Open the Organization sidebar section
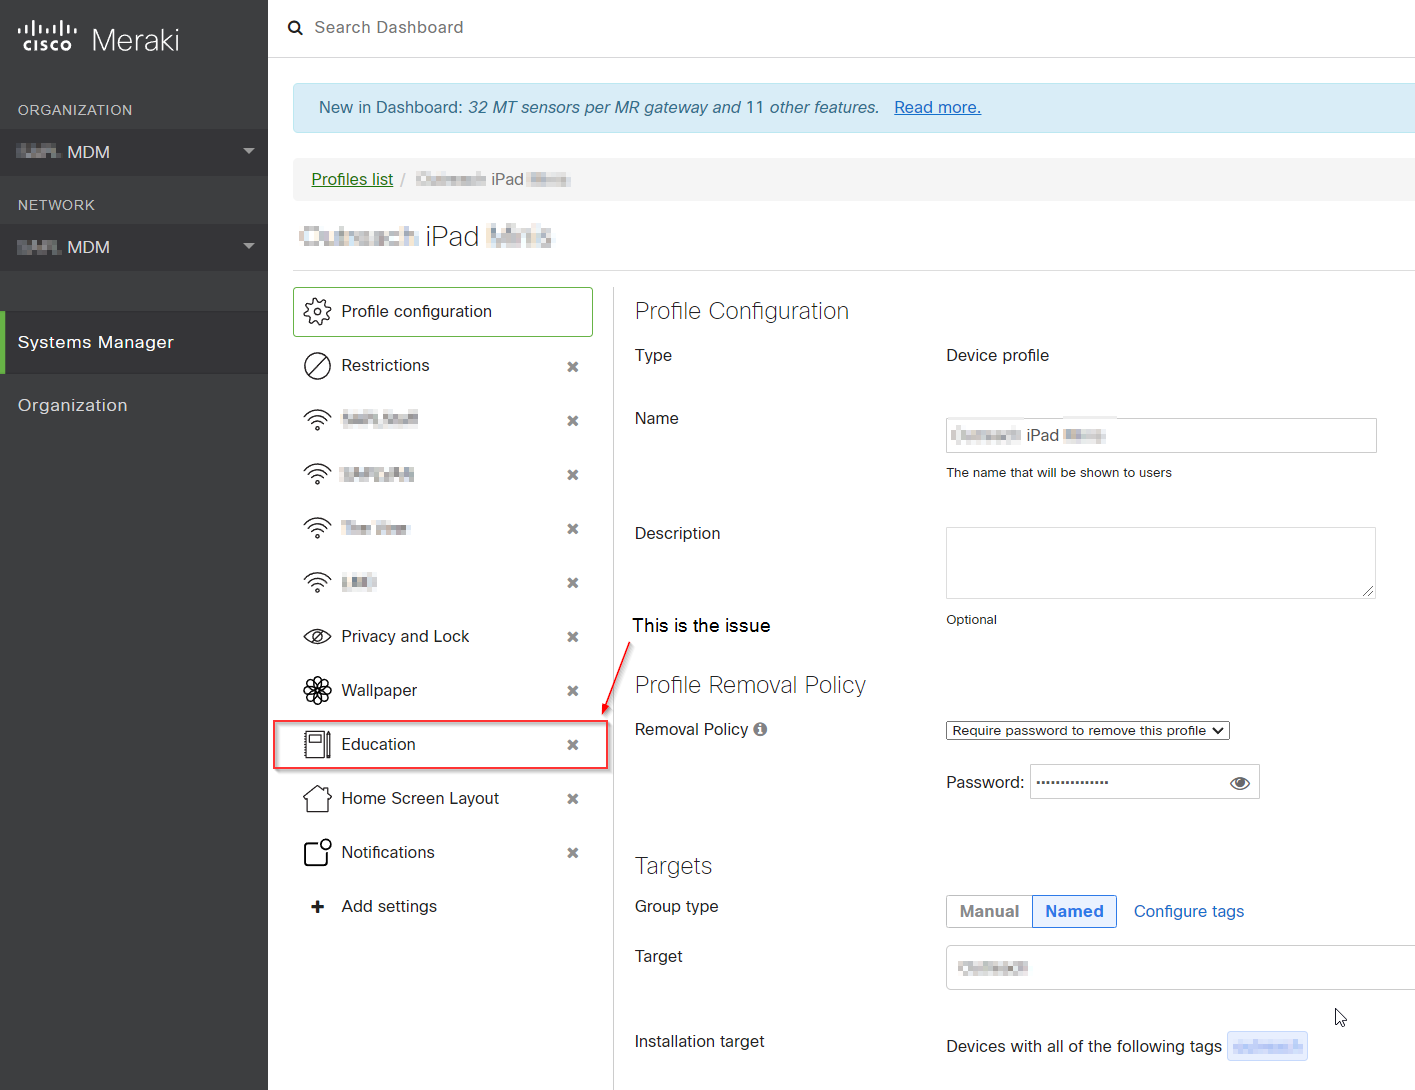Image resolution: width=1415 pixels, height=1090 pixels. [72, 405]
